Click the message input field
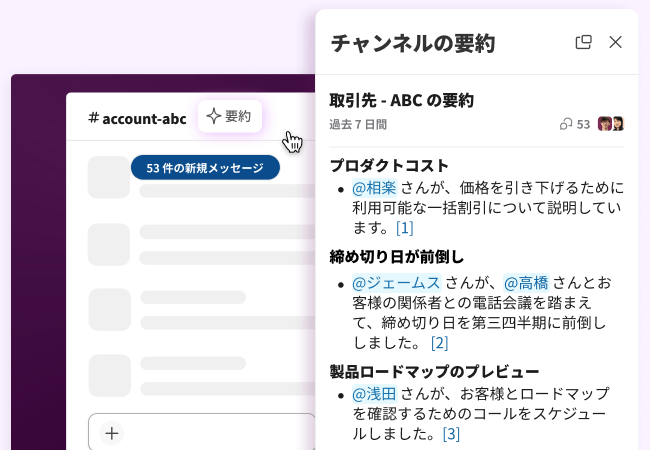The width and height of the screenshot is (650, 450). 201,432
